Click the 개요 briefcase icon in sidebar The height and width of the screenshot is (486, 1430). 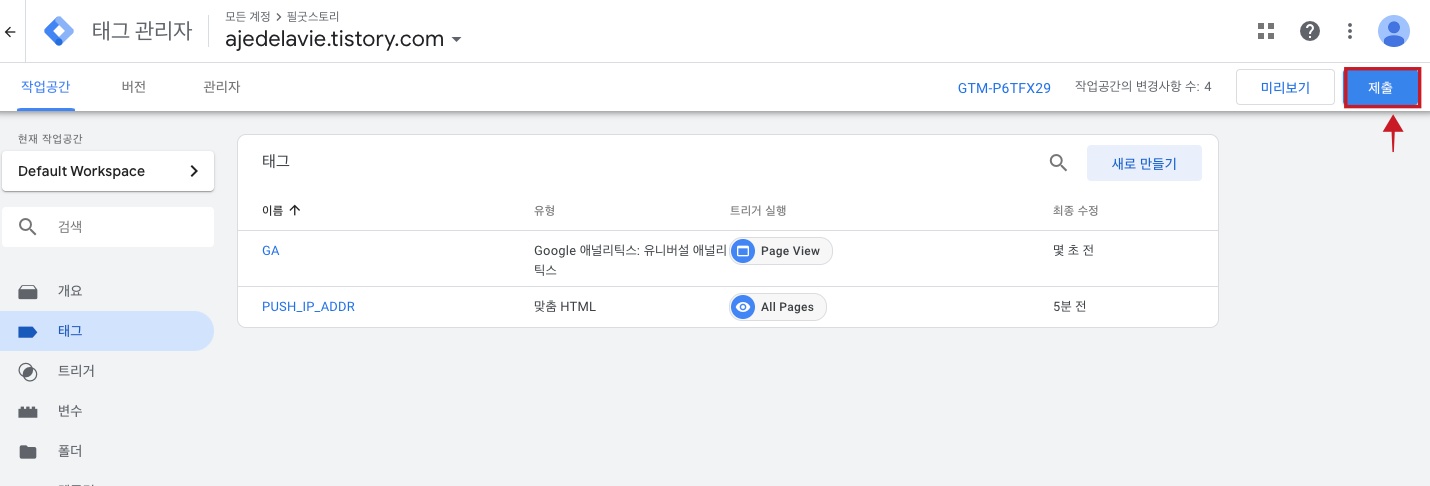[28, 291]
